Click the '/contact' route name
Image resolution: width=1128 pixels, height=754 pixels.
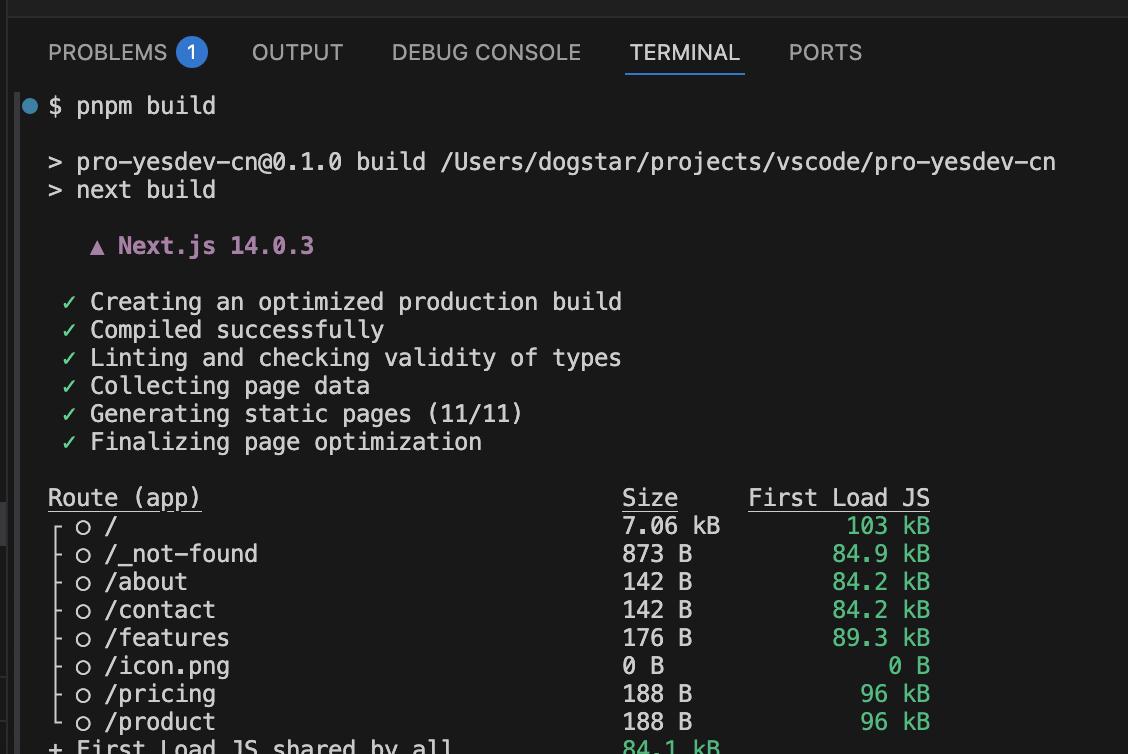click(x=160, y=610)
